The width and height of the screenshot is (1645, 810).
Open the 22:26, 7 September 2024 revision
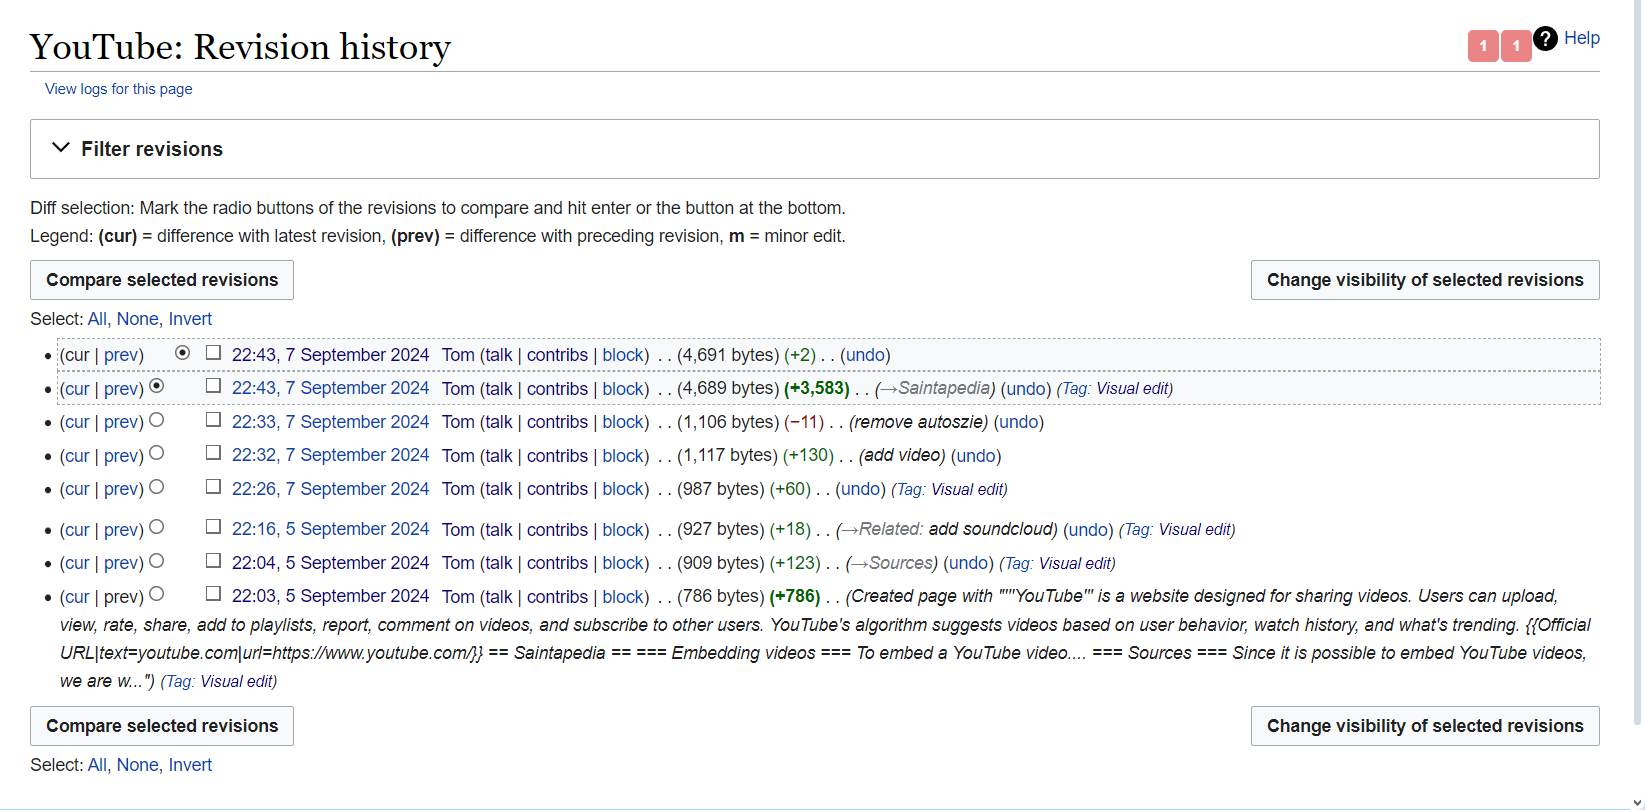(x=330, y=489)
